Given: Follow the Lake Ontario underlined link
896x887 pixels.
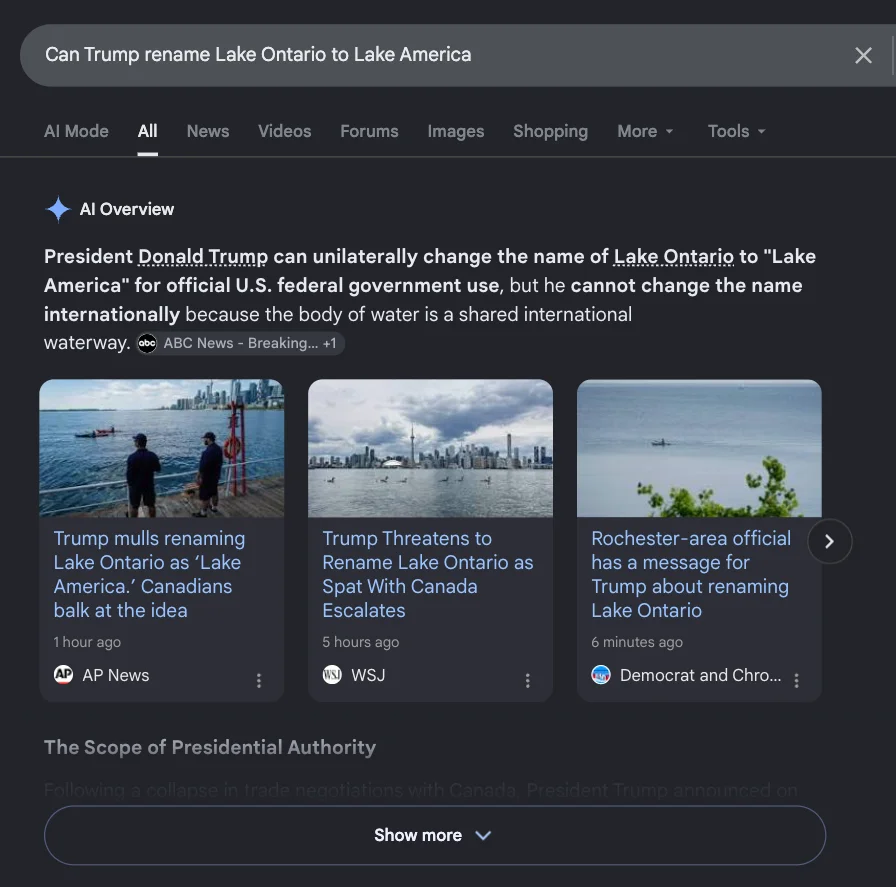Looking at the screenshot, I should click(673, 257).
